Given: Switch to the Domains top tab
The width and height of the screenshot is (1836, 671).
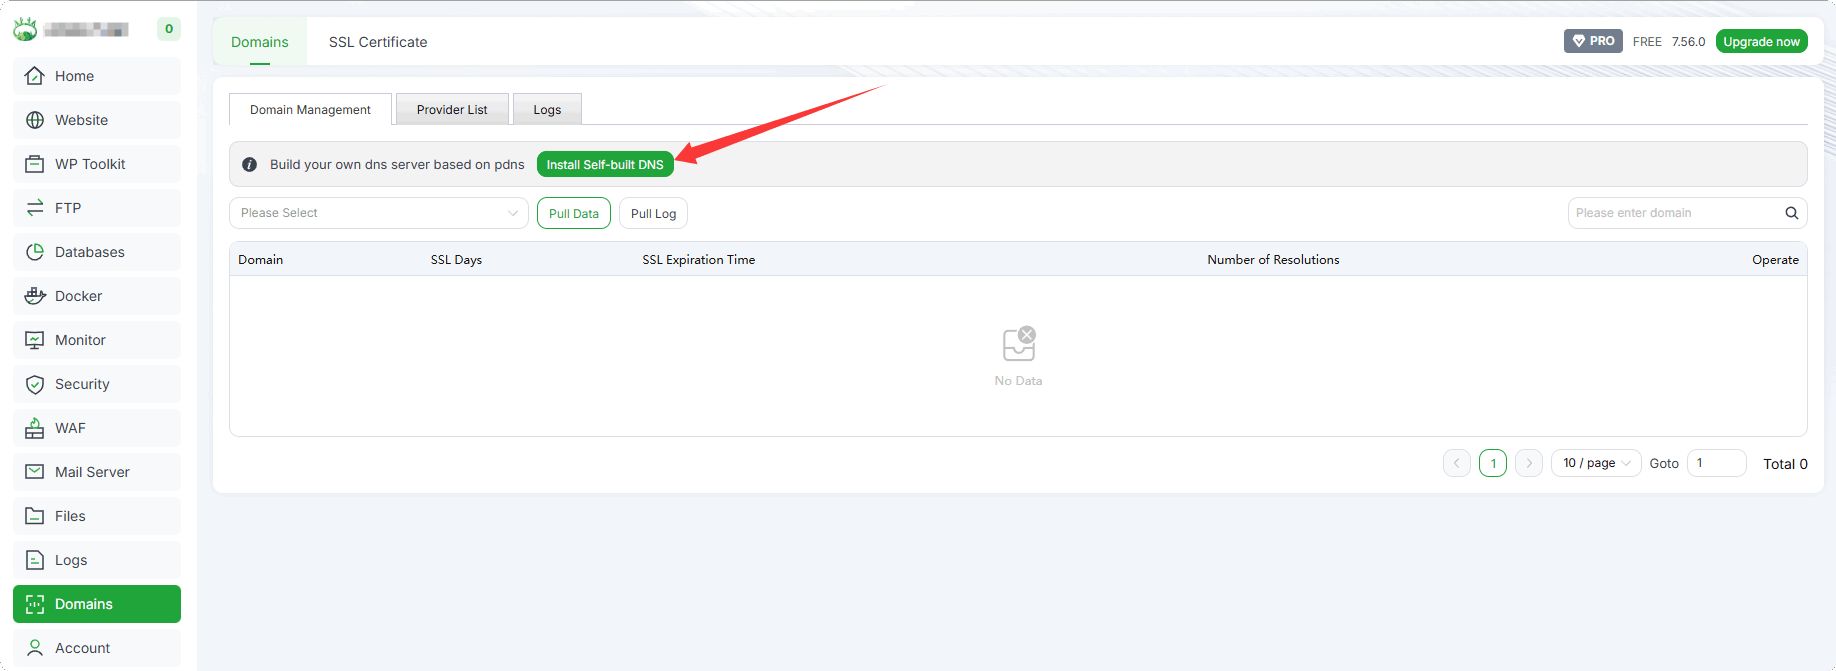Looking at the screenshot, I should pos(260,42).
